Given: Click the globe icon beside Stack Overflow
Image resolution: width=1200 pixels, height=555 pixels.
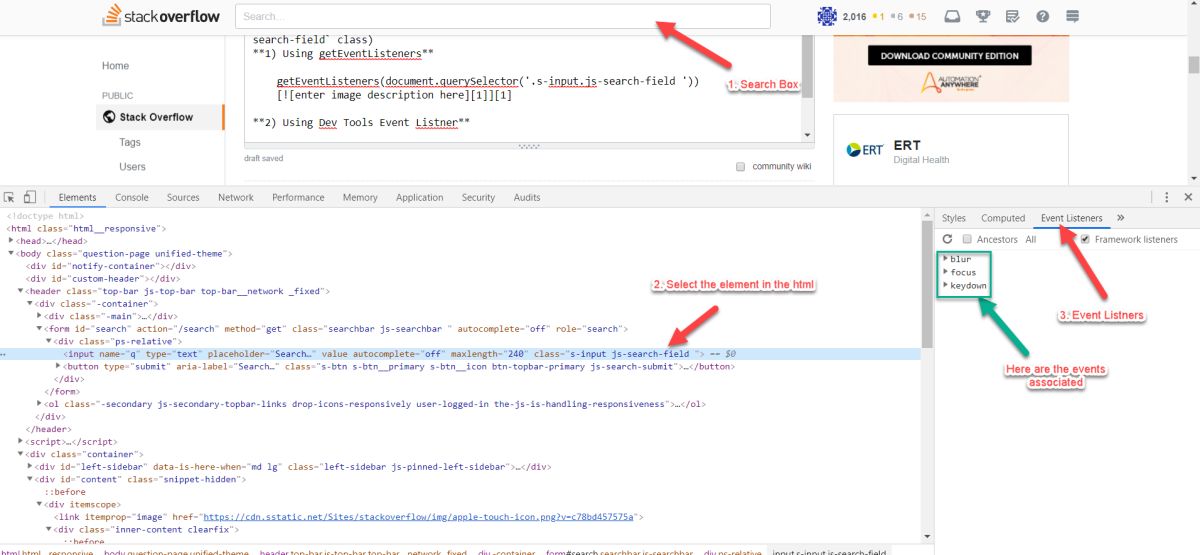Looking at the screenshot, I should tap(109, 117).
